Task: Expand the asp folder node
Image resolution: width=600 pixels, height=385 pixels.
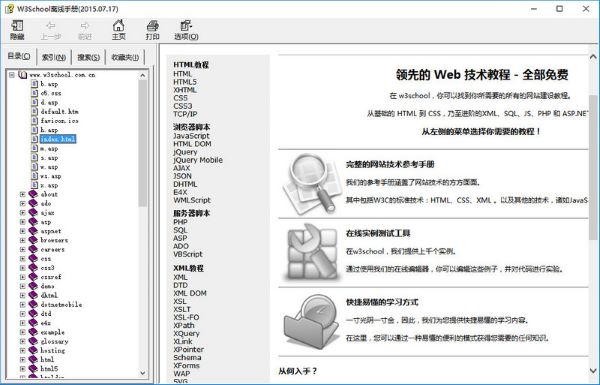Action: coord(23,222)
